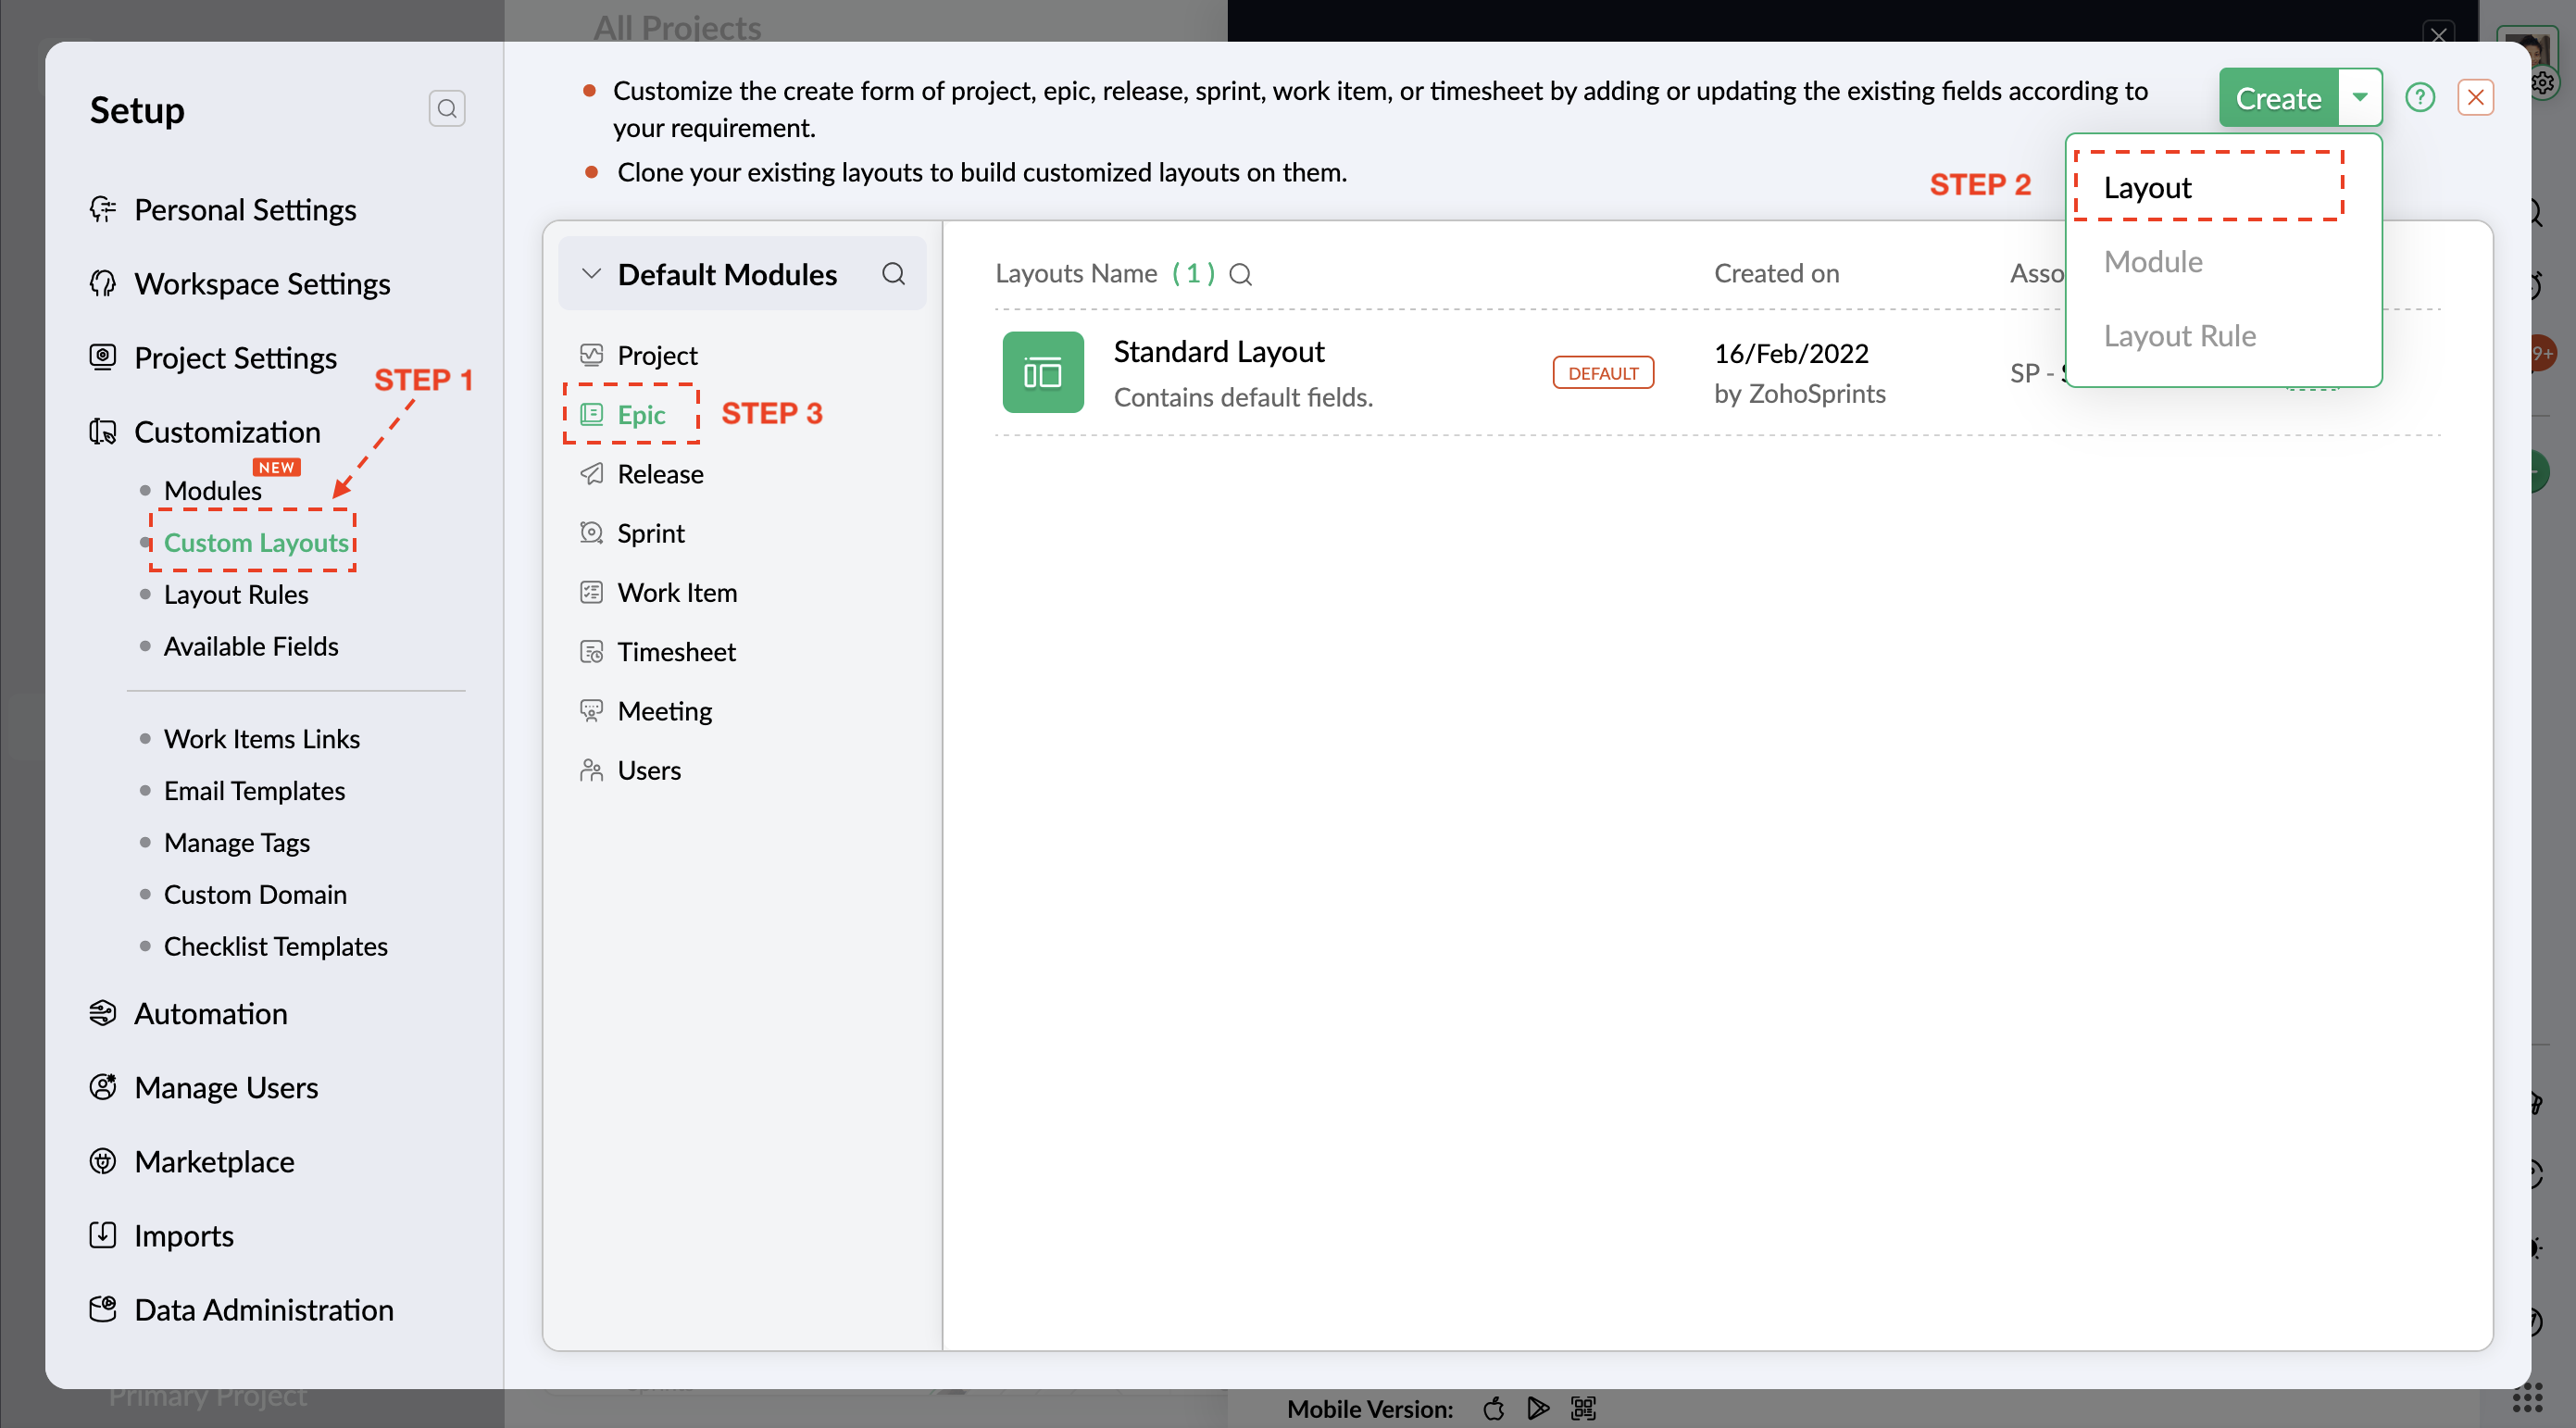Click the green Standard Layout icon
The width and height of the screenshot is (2576, 1428).
pyautogui.click(x=1042, y=372)
